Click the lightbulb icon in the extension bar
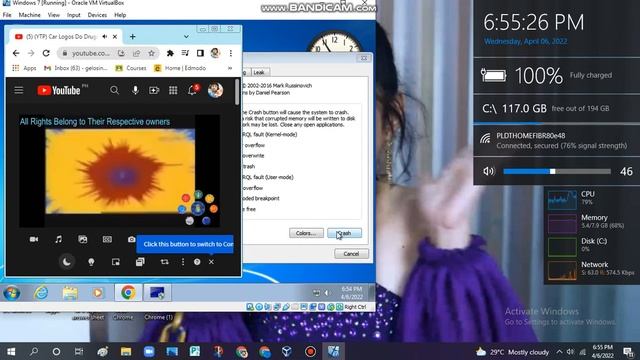This screenshot has height=360, width=640. coord(91,262)
